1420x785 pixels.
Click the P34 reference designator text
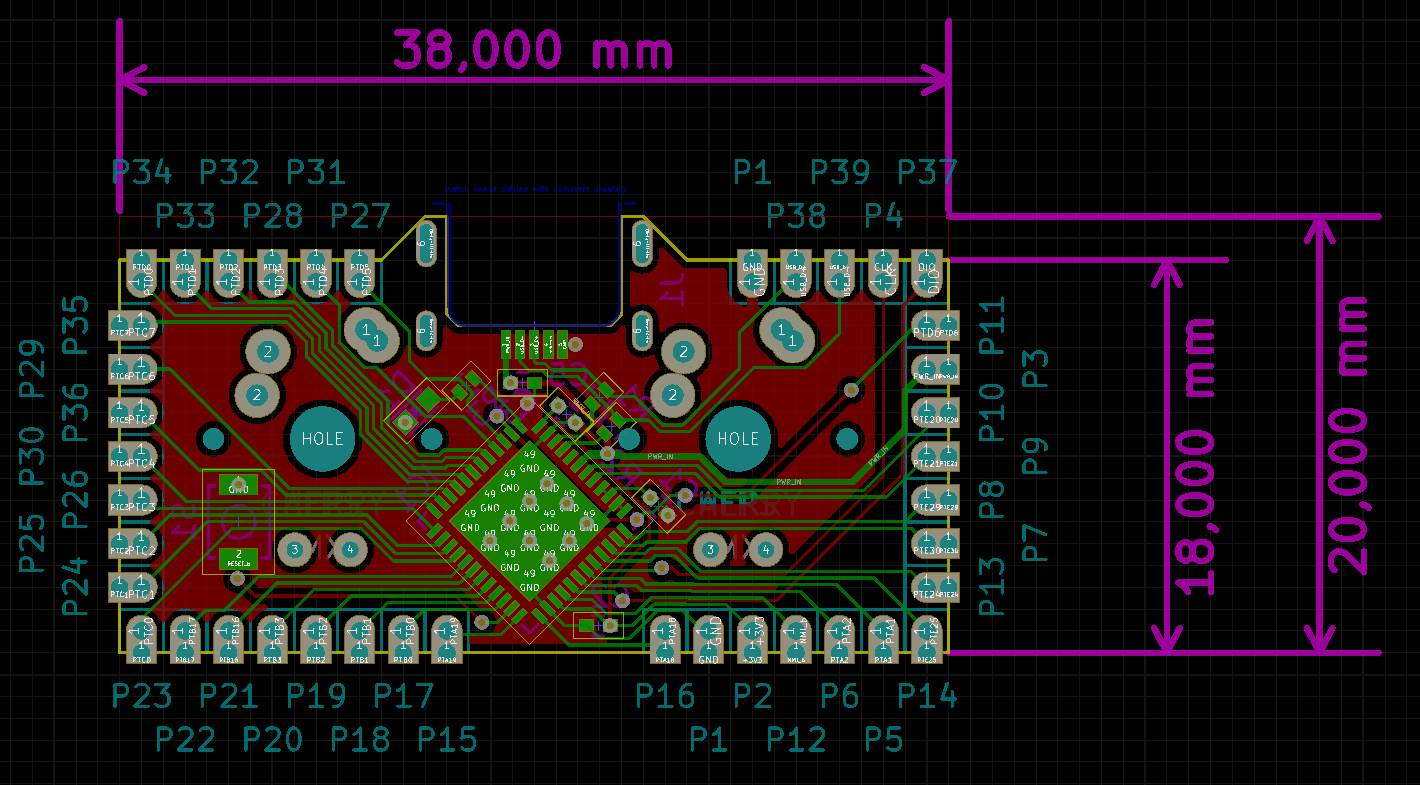pyautogui.click(x=141, y=173)
